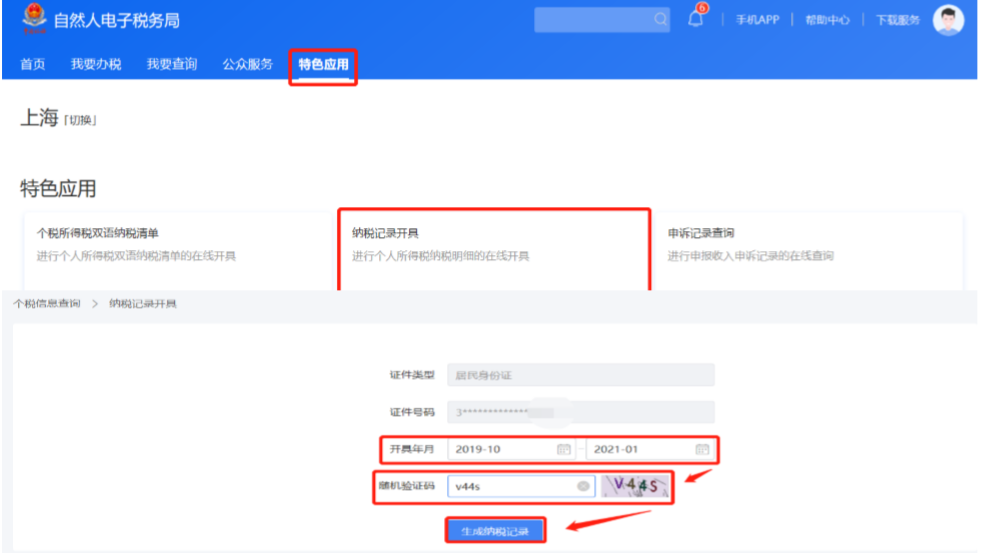Open the 我要办税 menu
This screenshot has width=993, height=553.
[96, 65]
